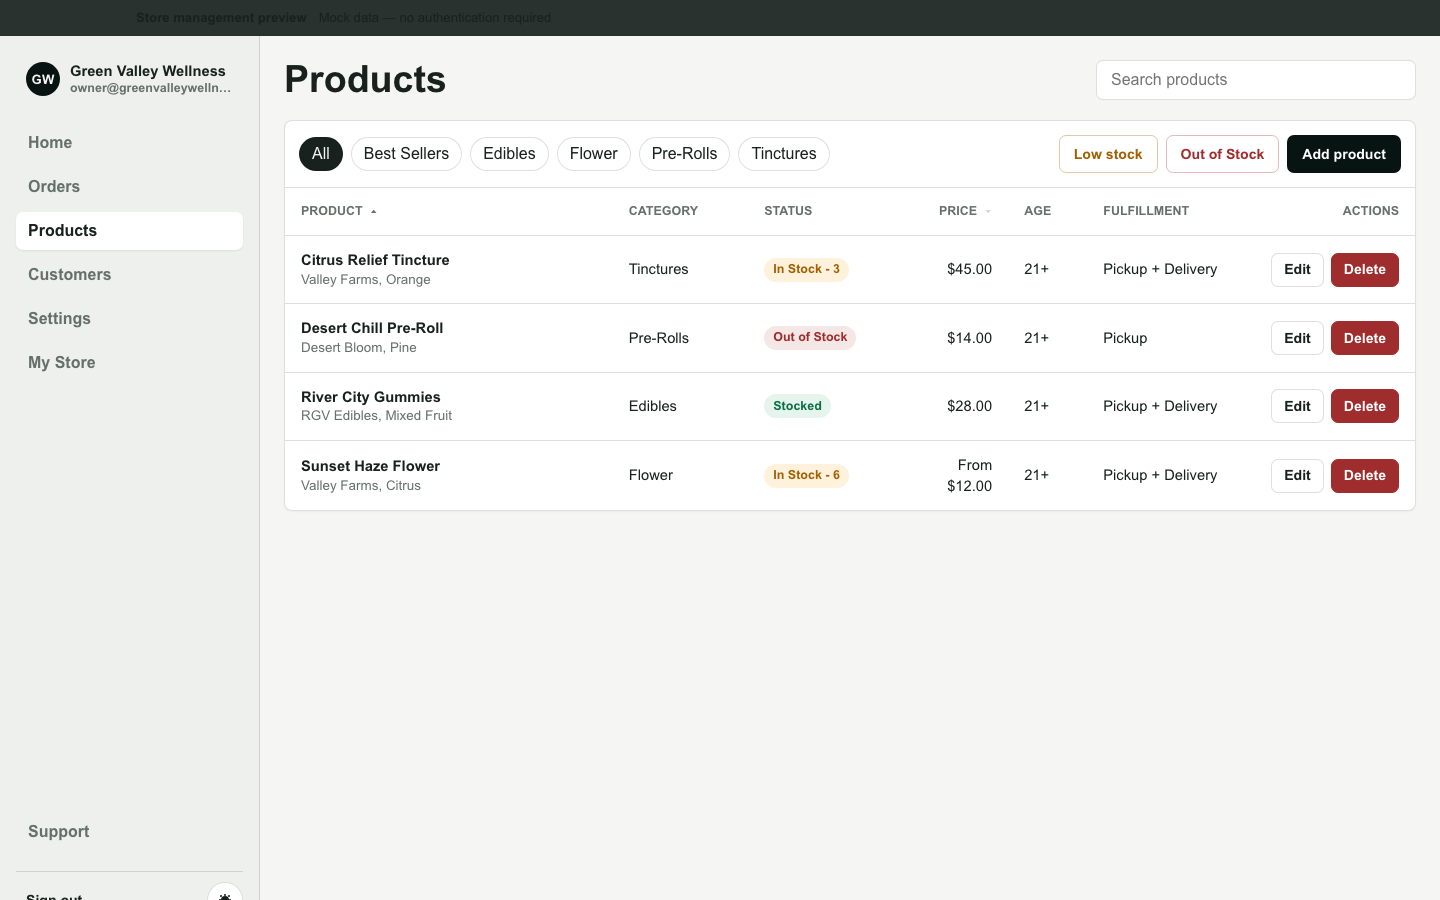This screenshot has height=900, width=1440.
Task: Enable the Low stock filter
Action: tap(1108, 154)
